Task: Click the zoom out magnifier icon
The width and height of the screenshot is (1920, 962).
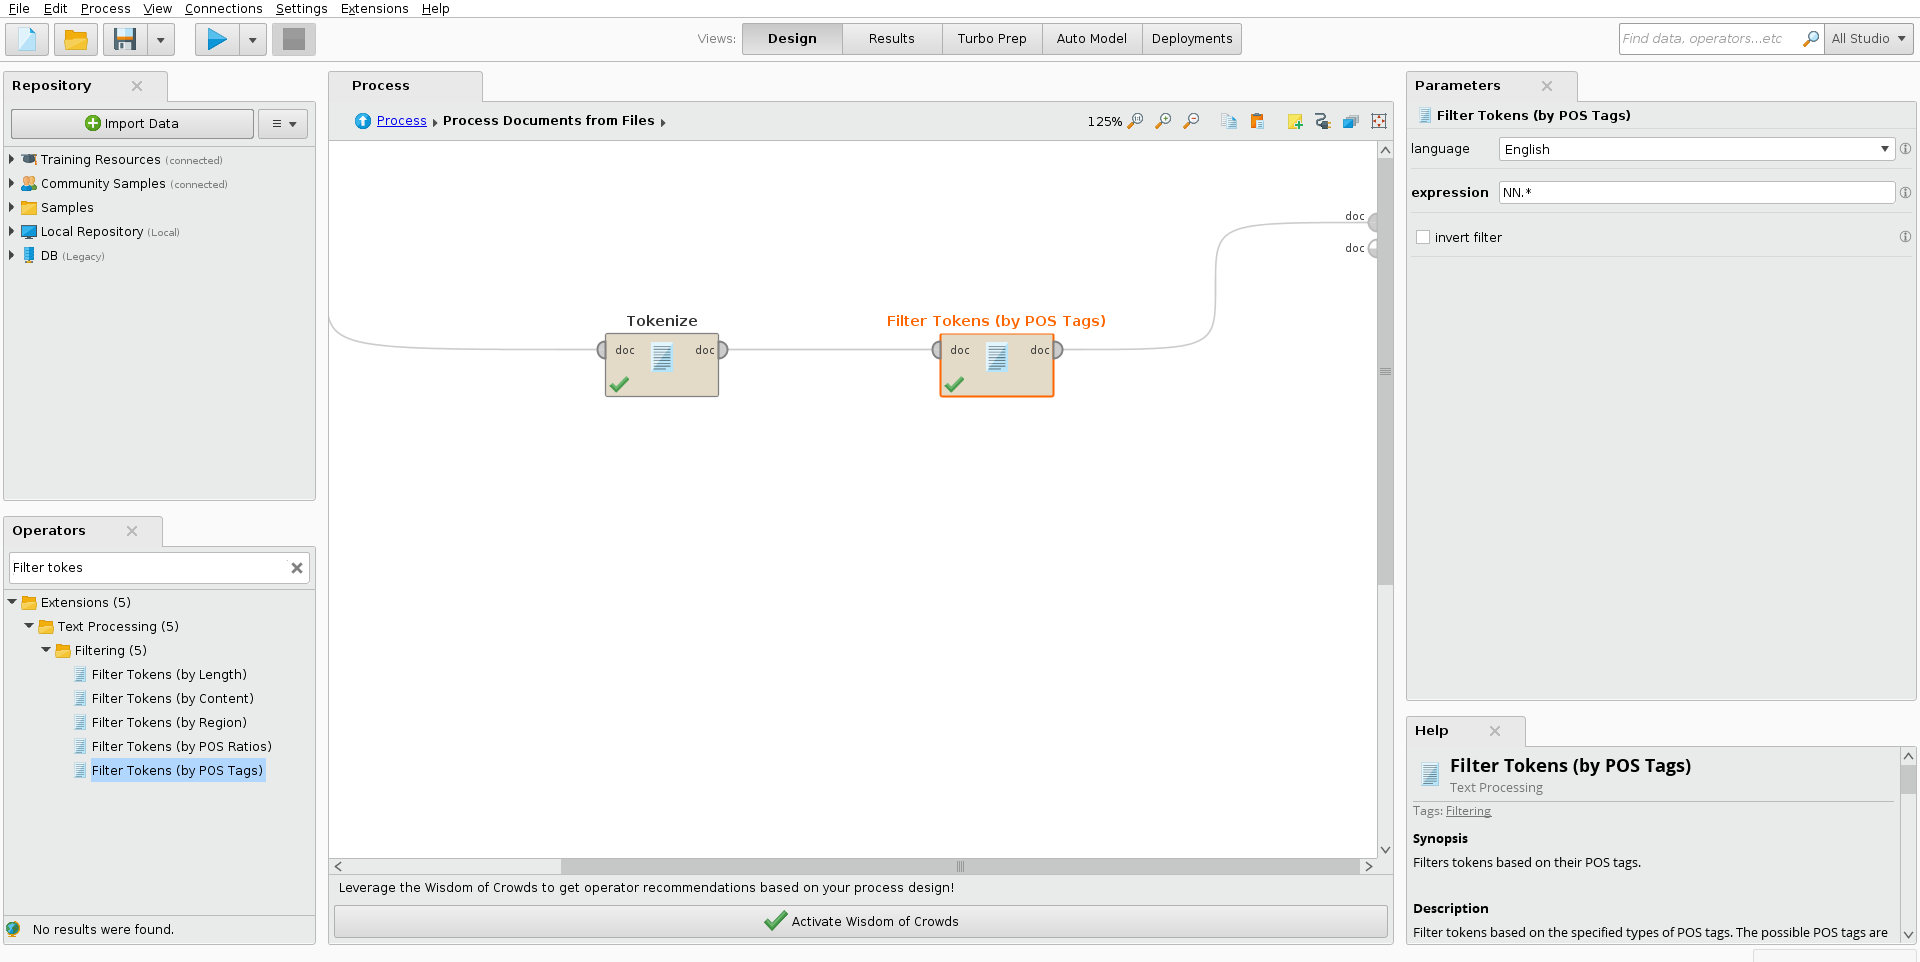Action: [1191, 121]
